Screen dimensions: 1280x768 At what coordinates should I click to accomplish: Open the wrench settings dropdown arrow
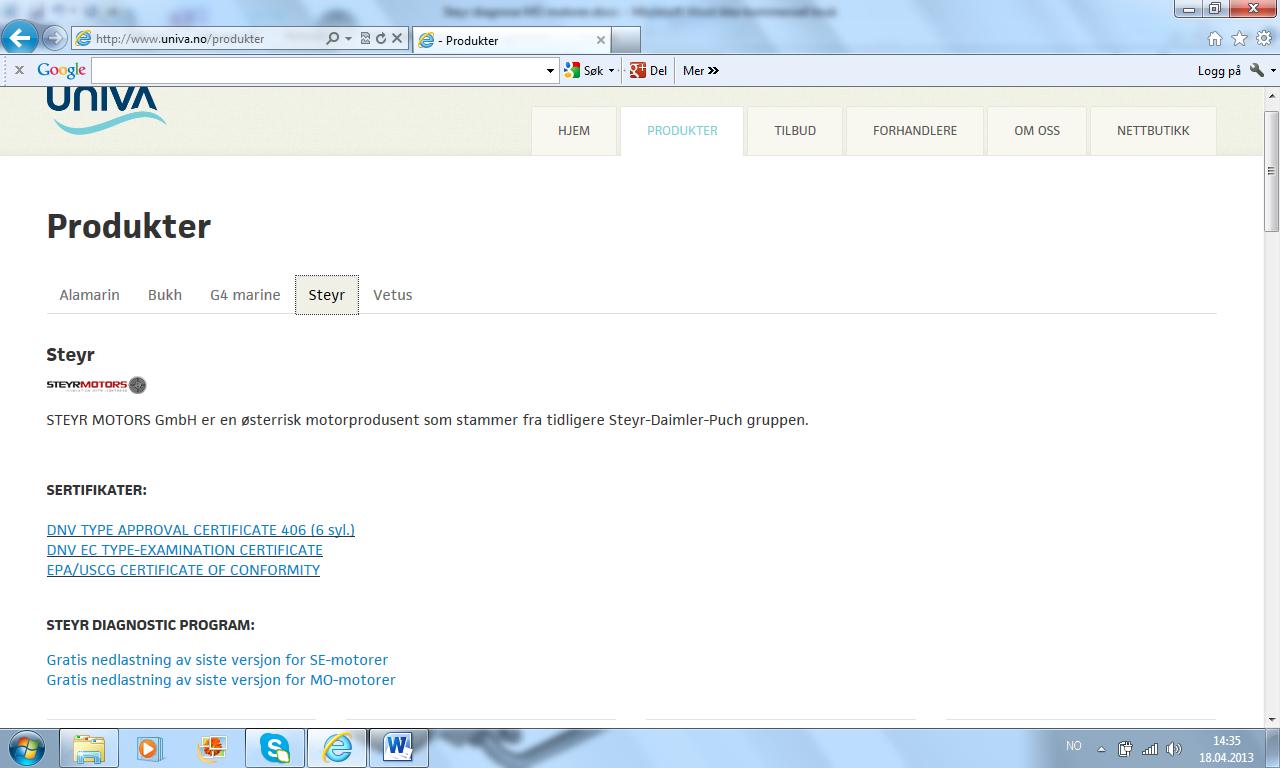point(1273,70)
